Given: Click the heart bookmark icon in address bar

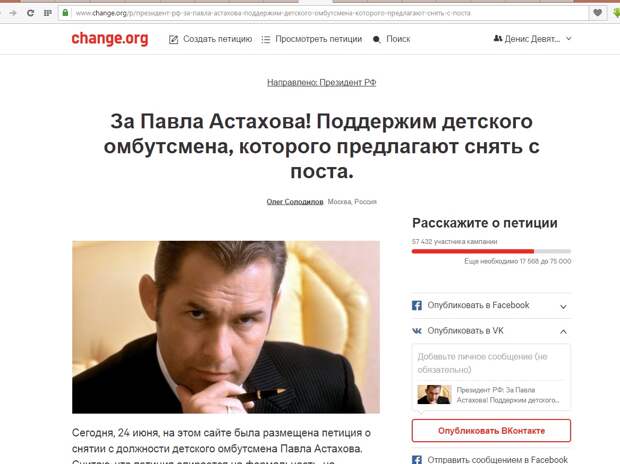Looking at the screenshot, I should [x=597, y=13].
